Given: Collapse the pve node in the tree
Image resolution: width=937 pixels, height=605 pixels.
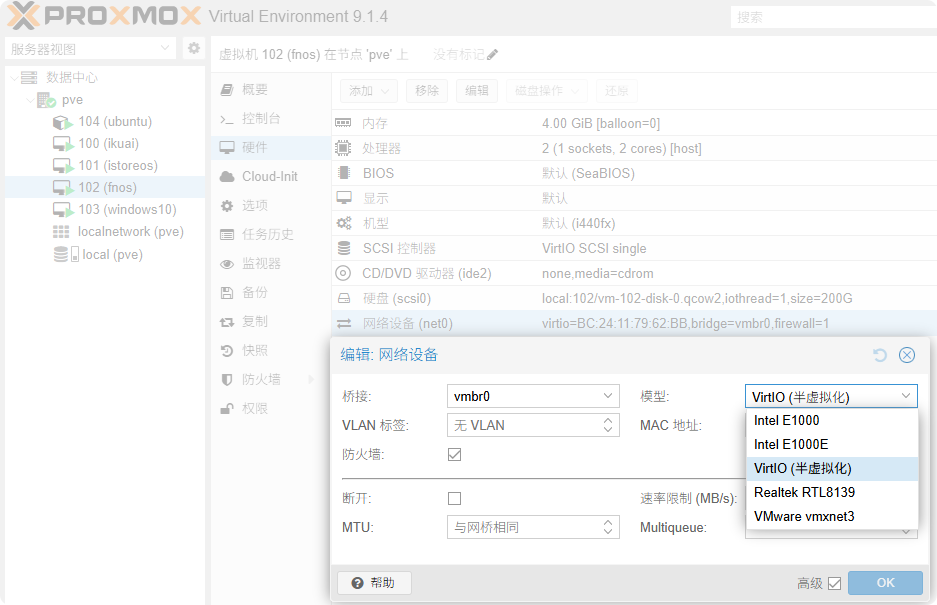Looking at the screenshot, I should (x=28, y=99).
